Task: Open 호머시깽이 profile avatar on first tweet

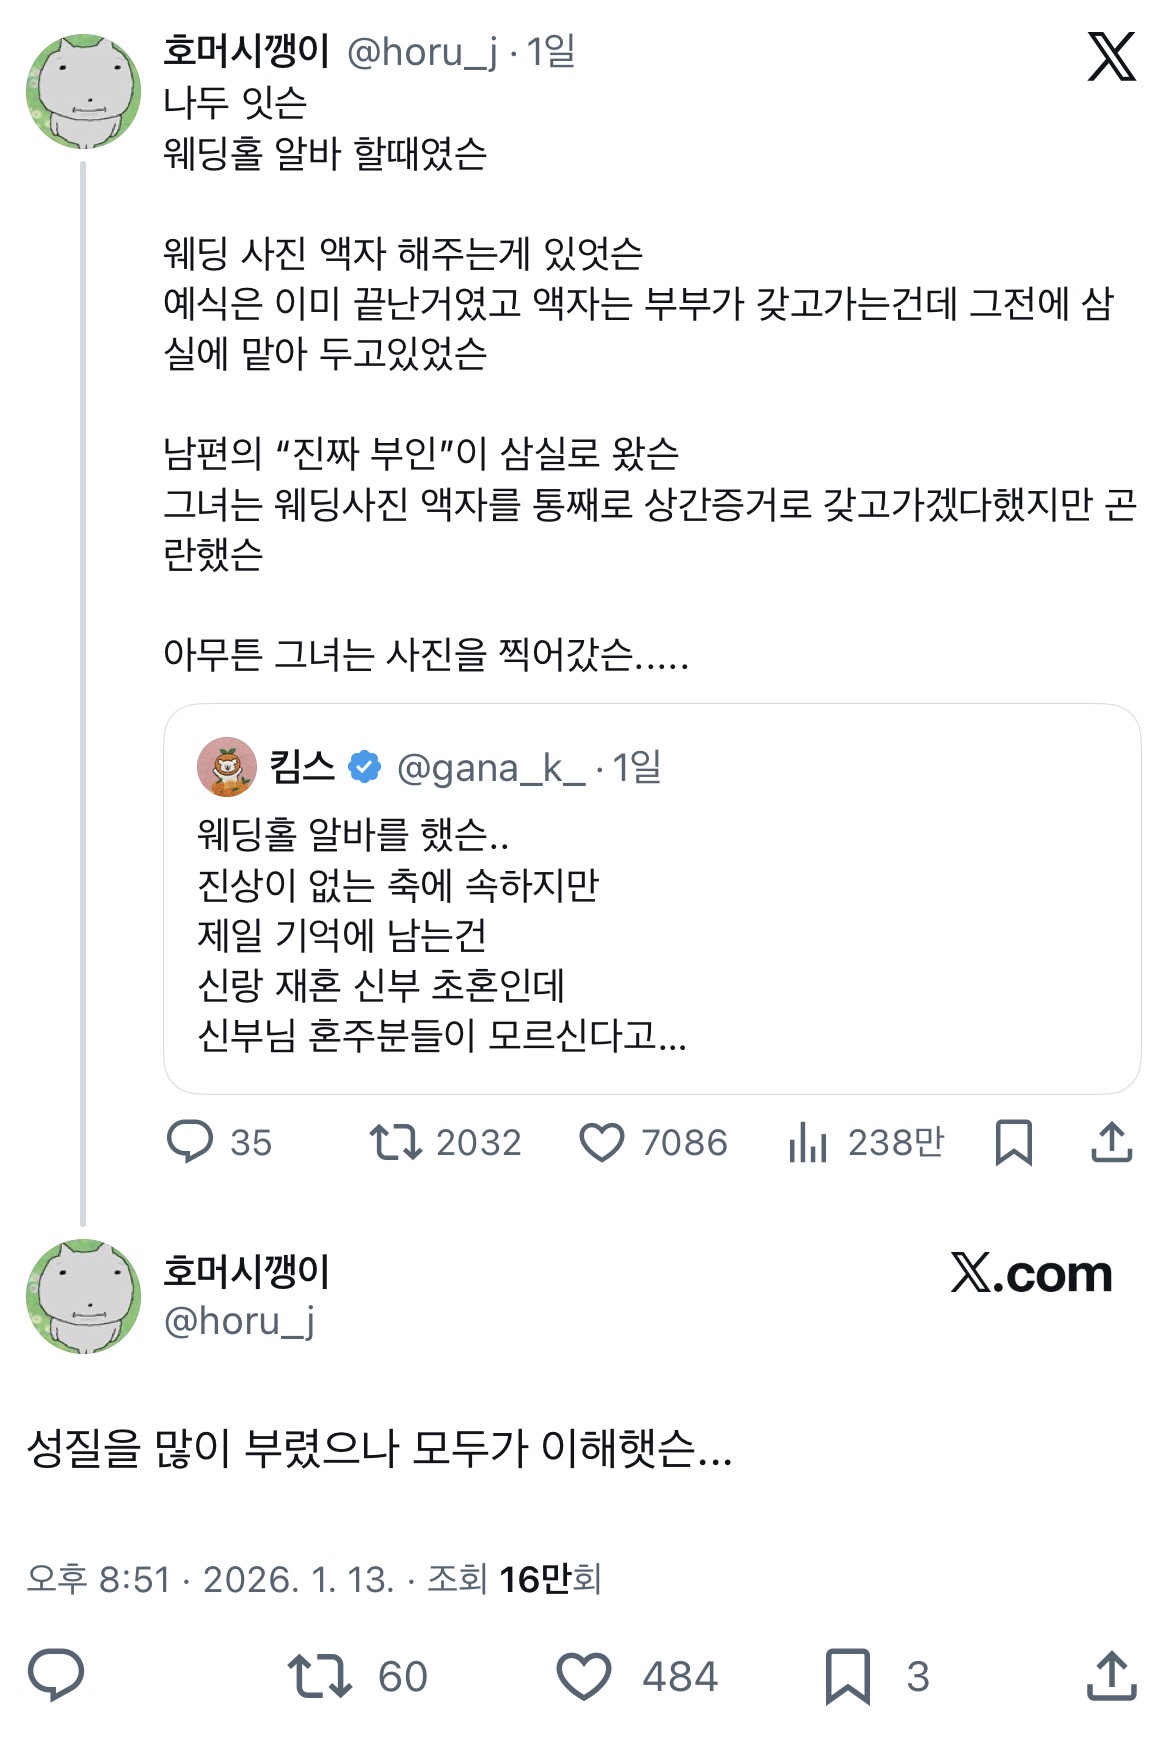Action: [x=84, y=92]
